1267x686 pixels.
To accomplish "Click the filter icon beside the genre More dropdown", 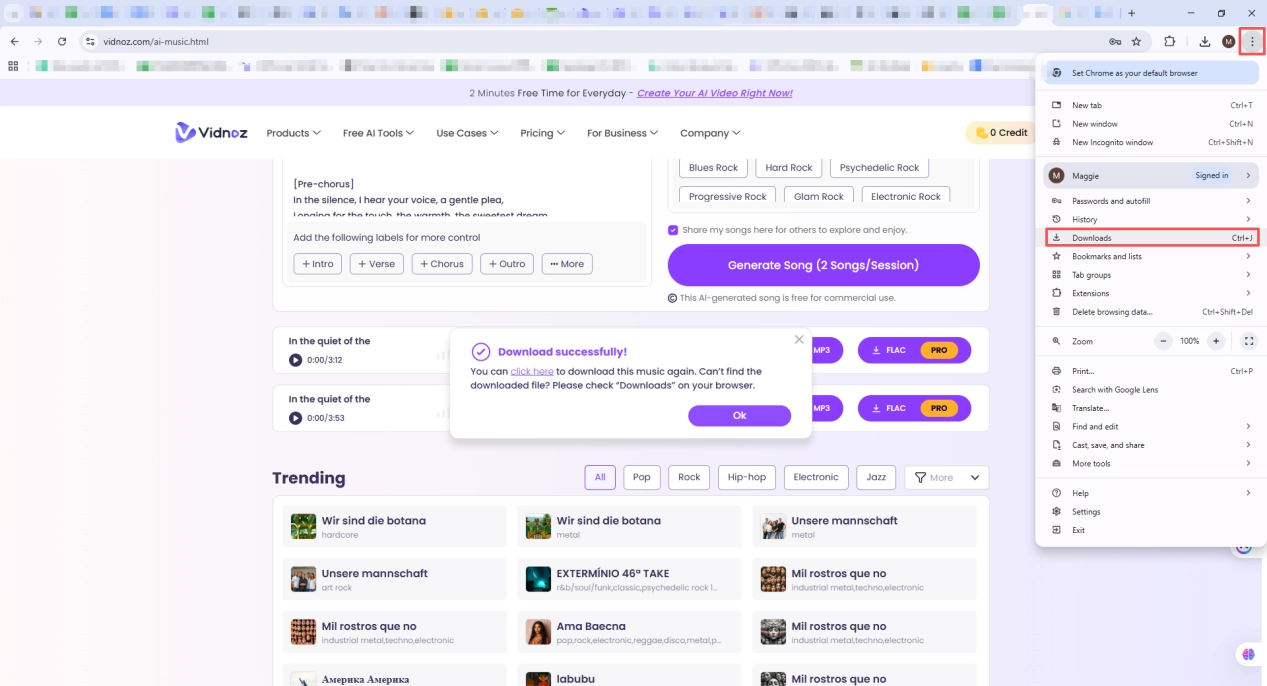I will tap(921, 477).
